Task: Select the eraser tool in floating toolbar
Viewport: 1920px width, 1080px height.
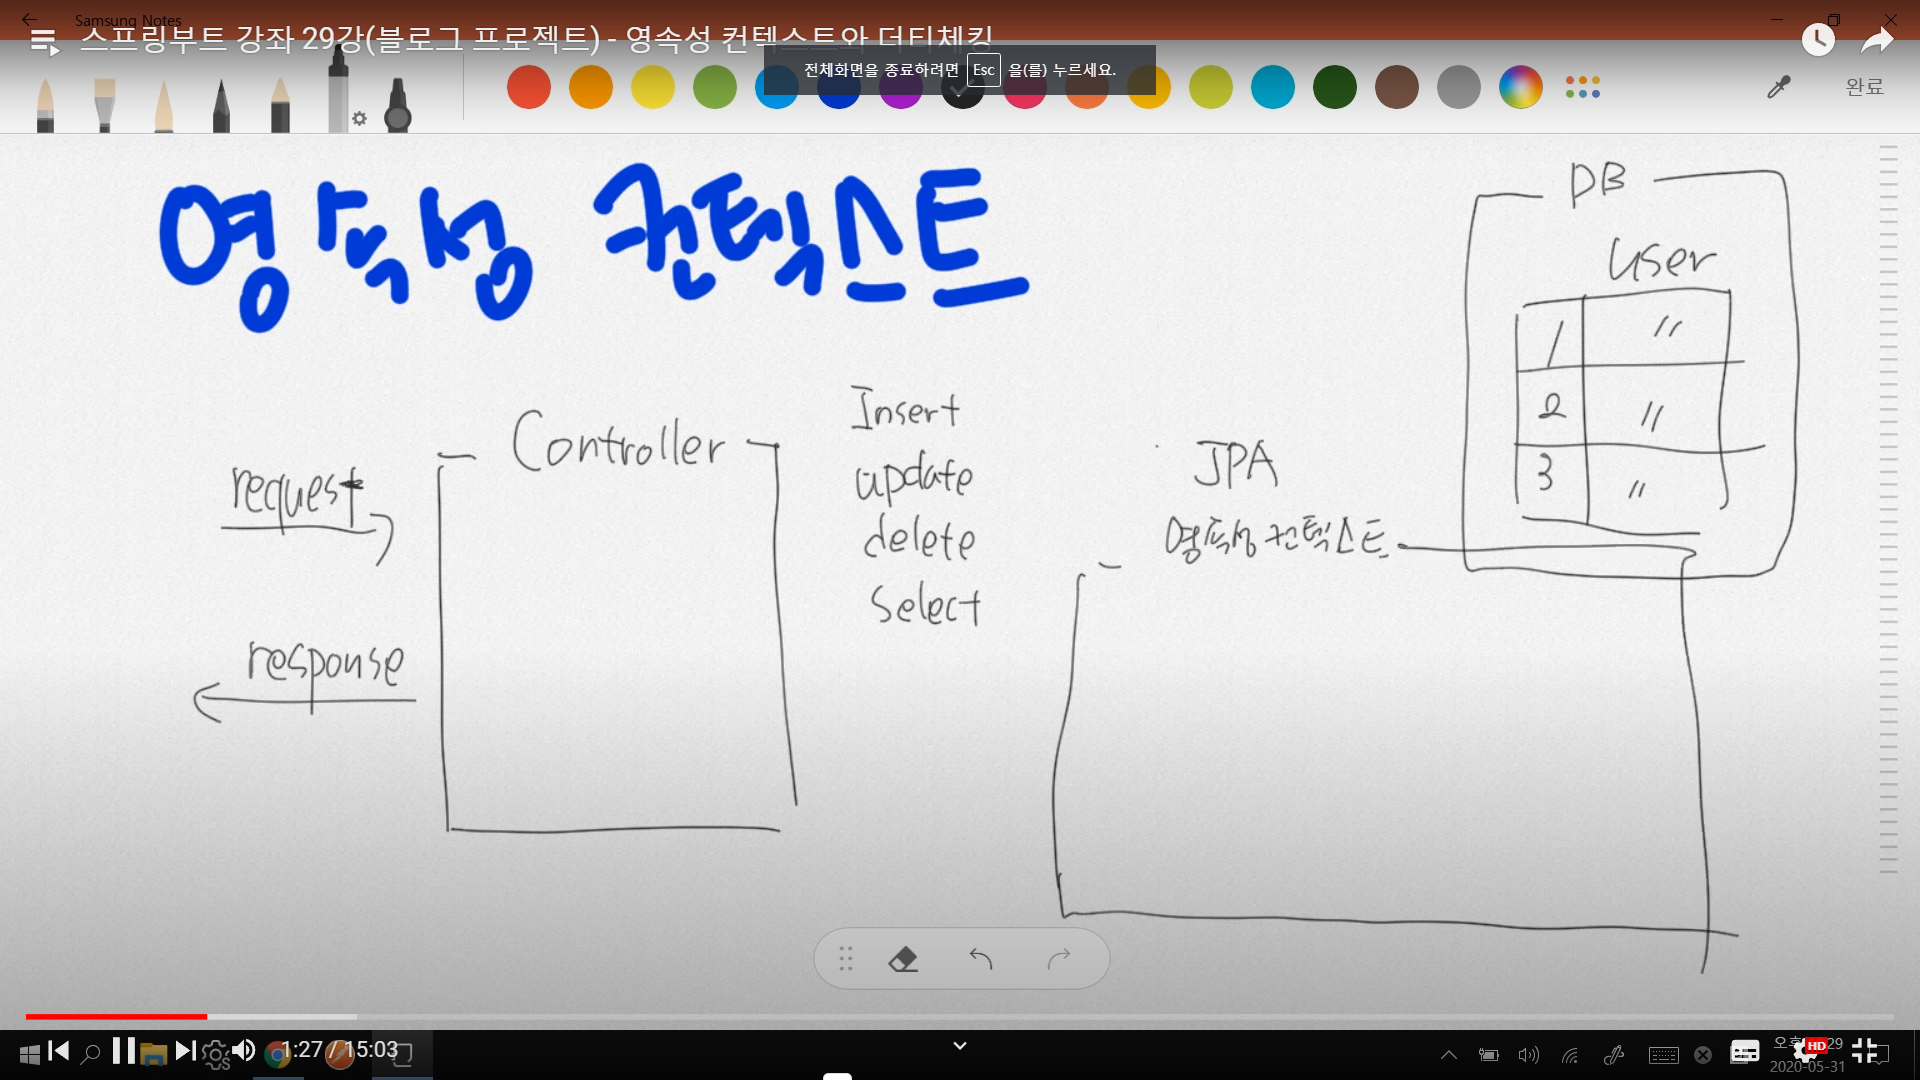Action: click(903, 960)
